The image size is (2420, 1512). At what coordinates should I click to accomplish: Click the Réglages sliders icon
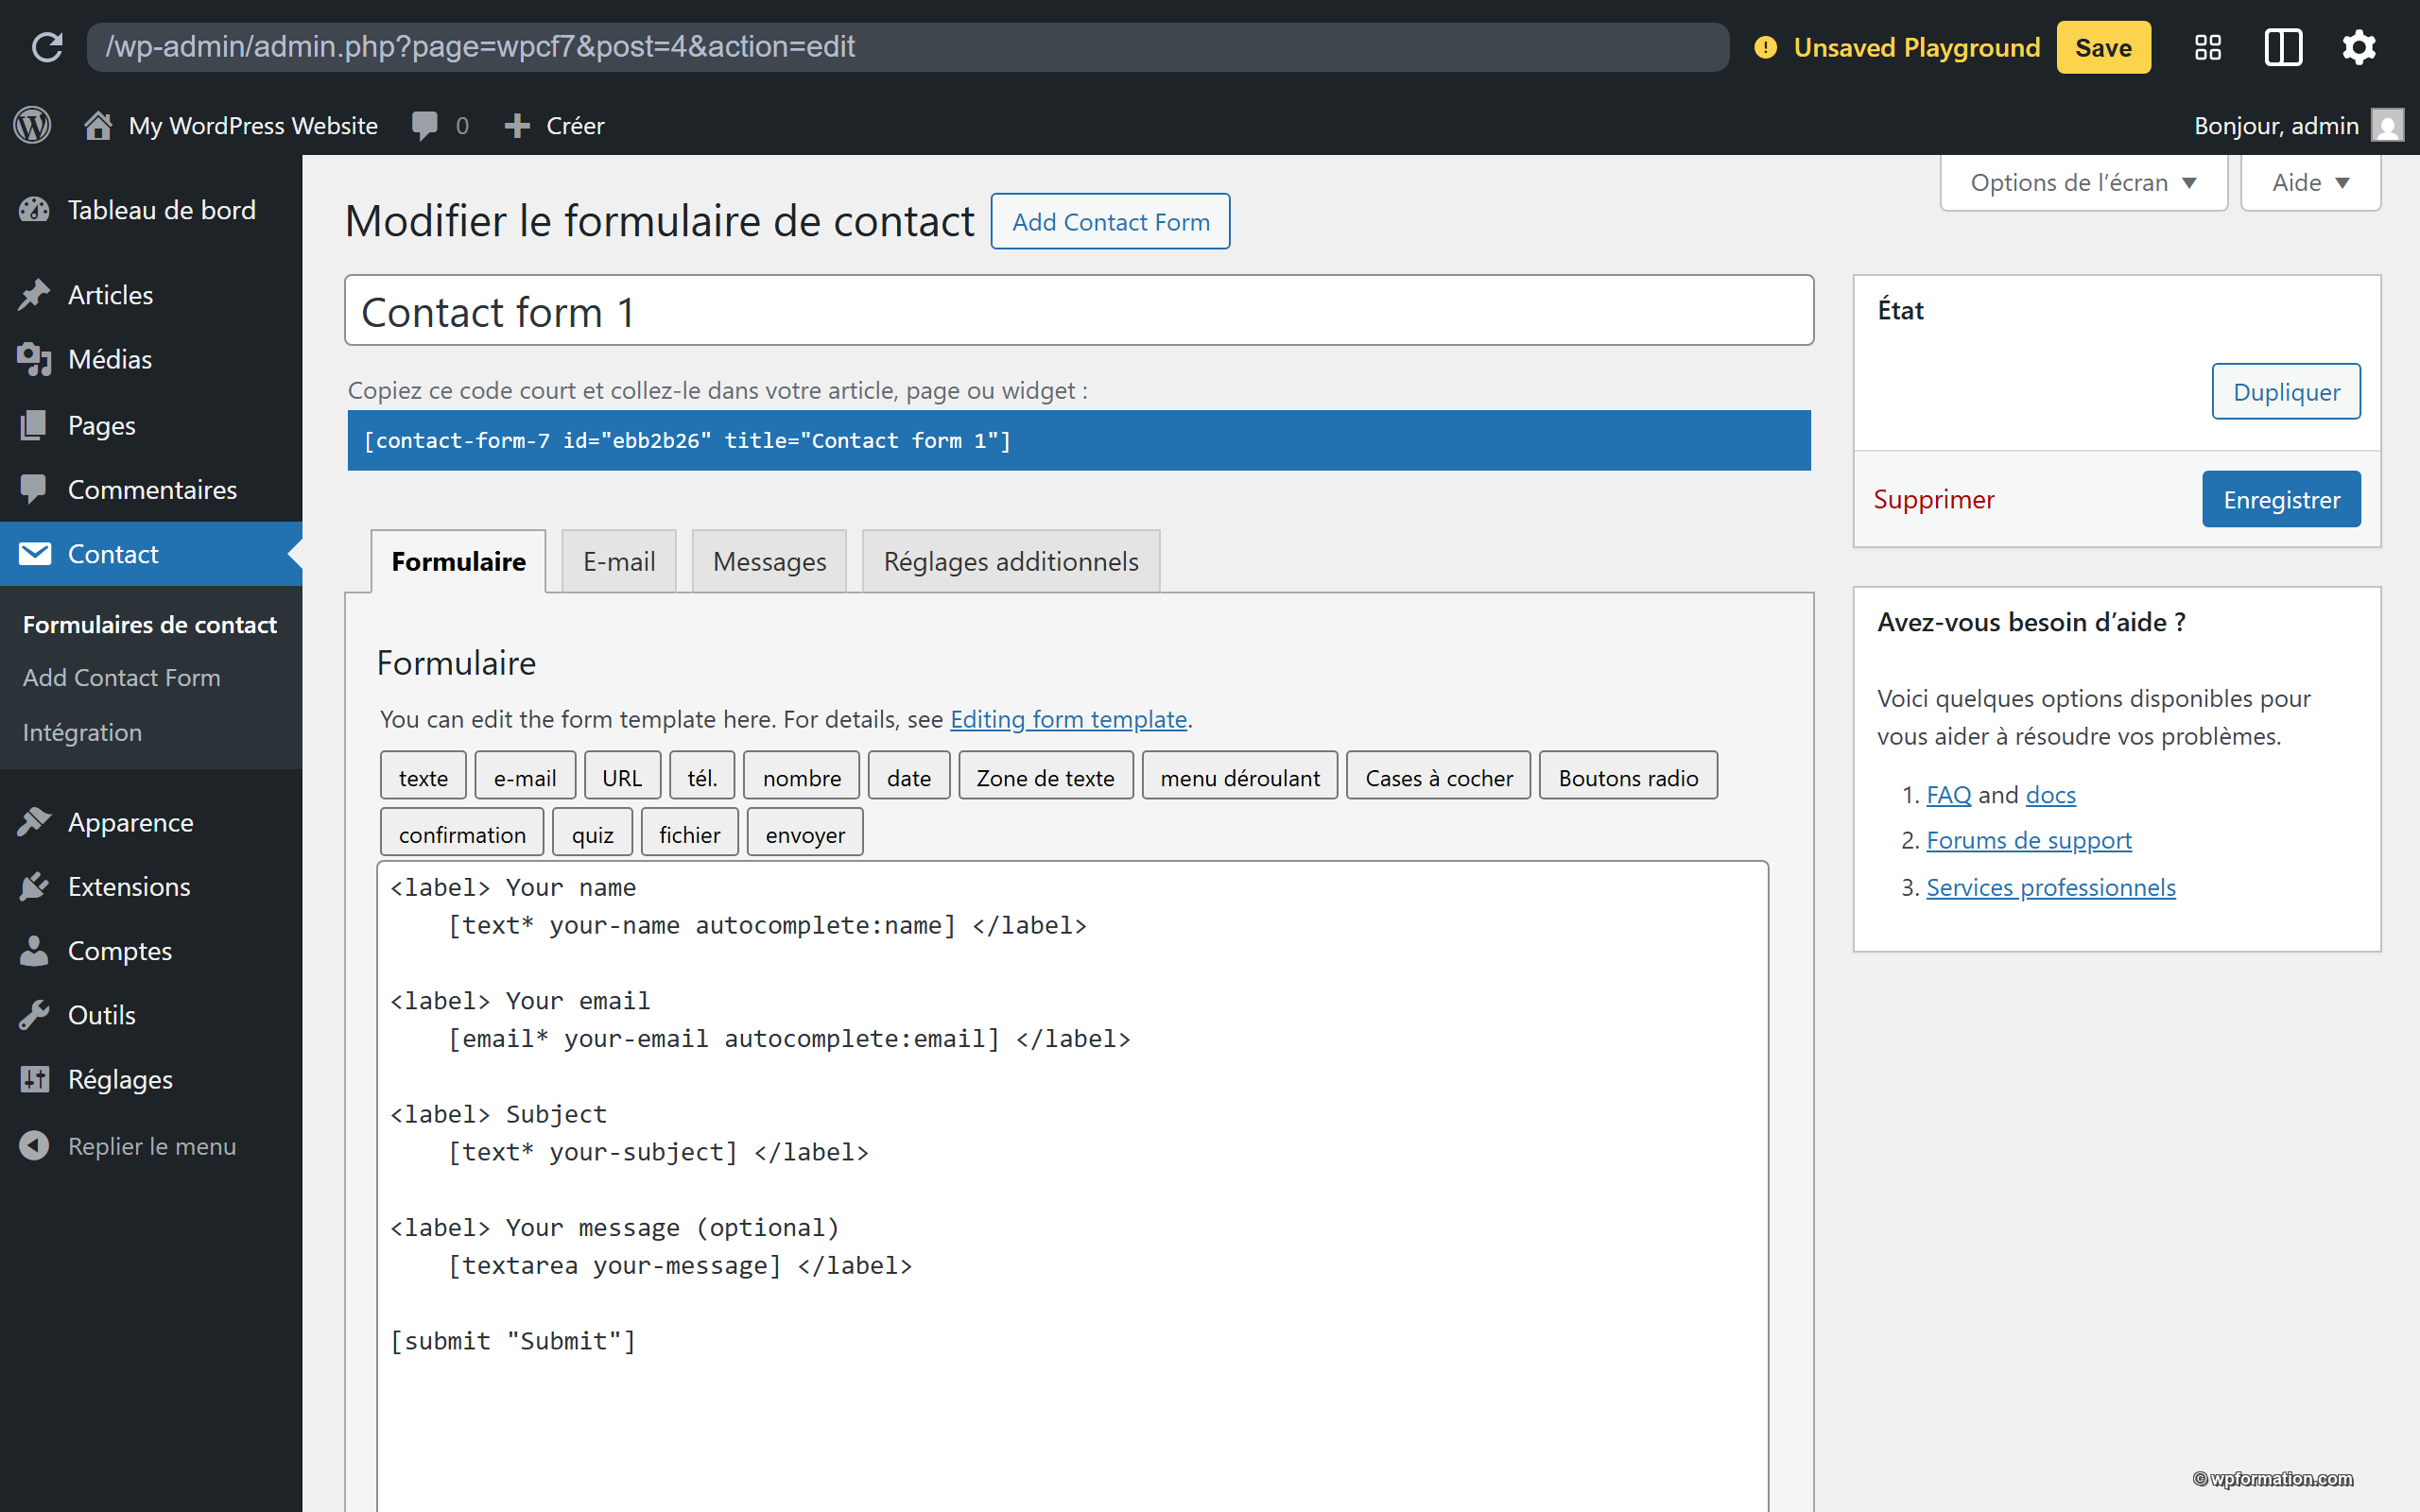[34, 1080]
